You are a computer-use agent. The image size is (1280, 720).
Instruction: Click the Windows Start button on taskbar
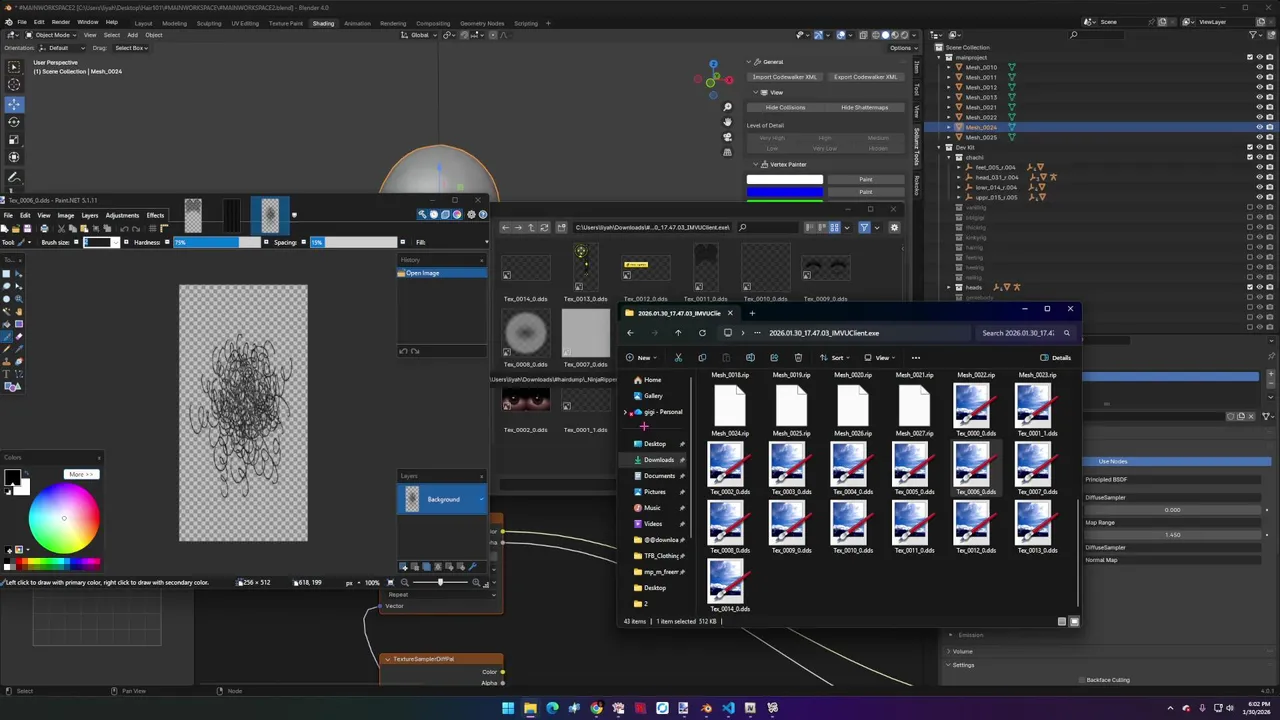pyautogui.click(x=508, y=708)
